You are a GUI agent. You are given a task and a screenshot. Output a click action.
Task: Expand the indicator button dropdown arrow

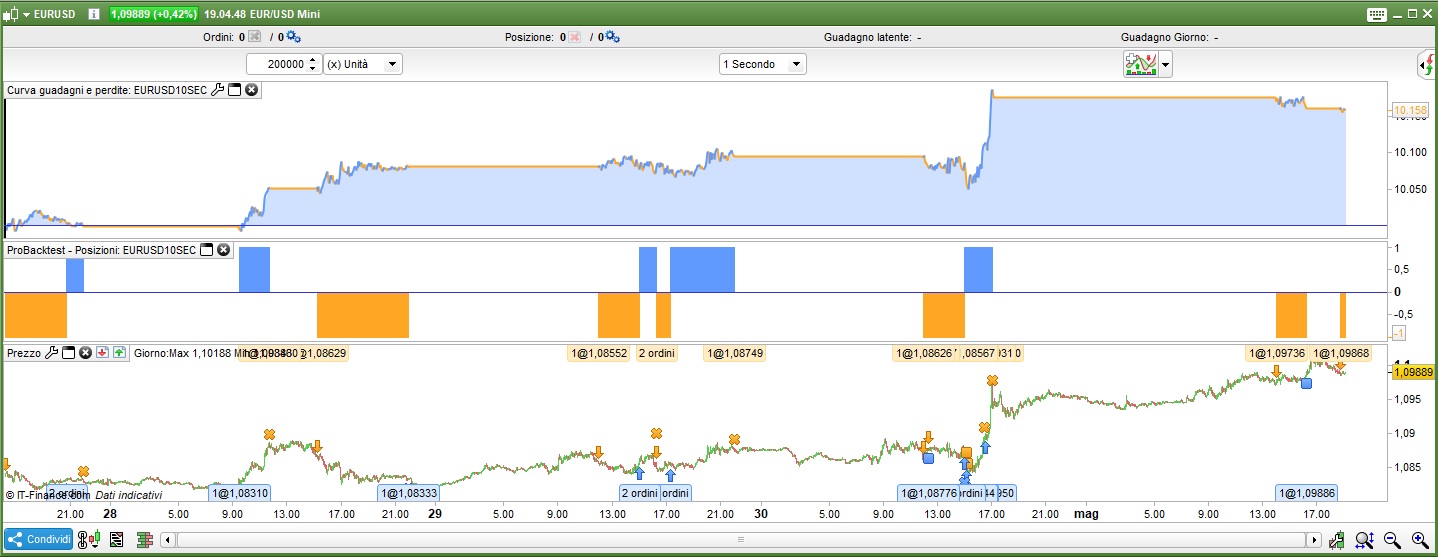1165,65
